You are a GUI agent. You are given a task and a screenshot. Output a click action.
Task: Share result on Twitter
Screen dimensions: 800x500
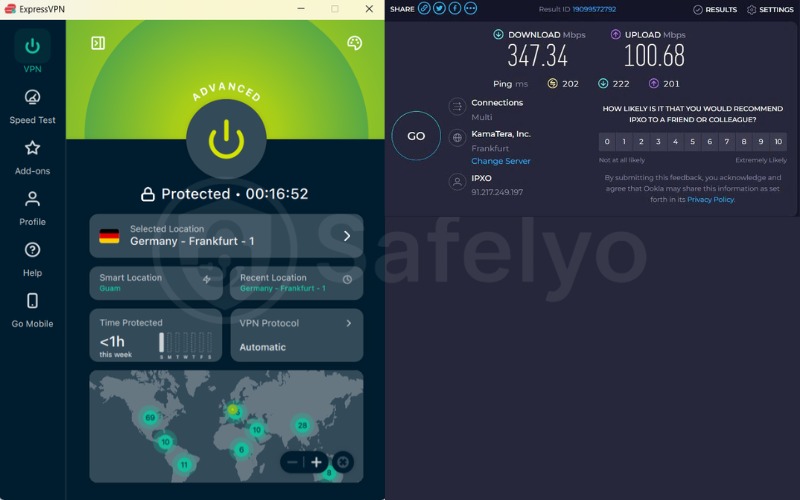tap(439, 9)
